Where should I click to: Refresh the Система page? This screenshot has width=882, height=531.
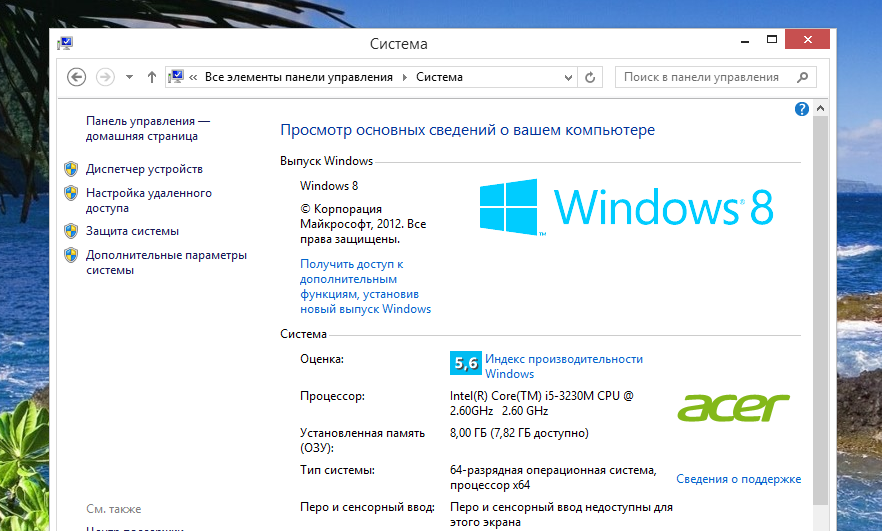click(590, 78)
